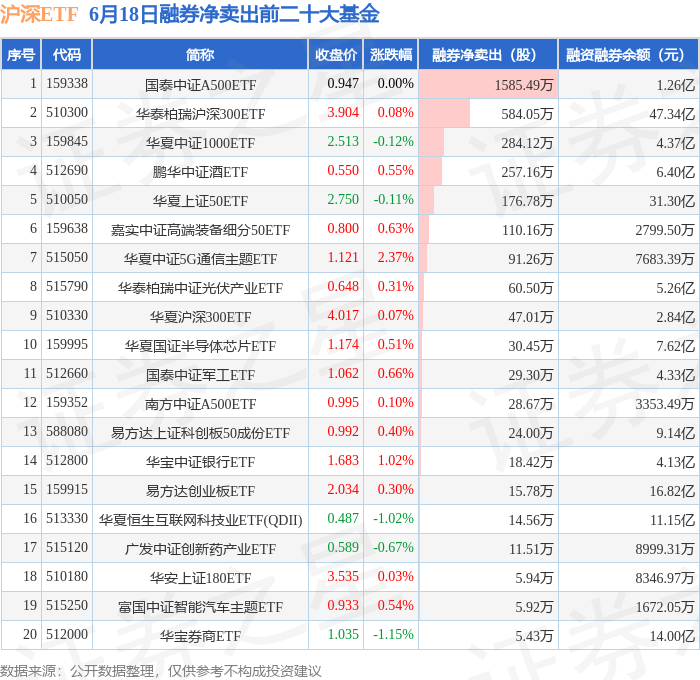
Task: Click 华安上证180ETF name
Action: 200,578
